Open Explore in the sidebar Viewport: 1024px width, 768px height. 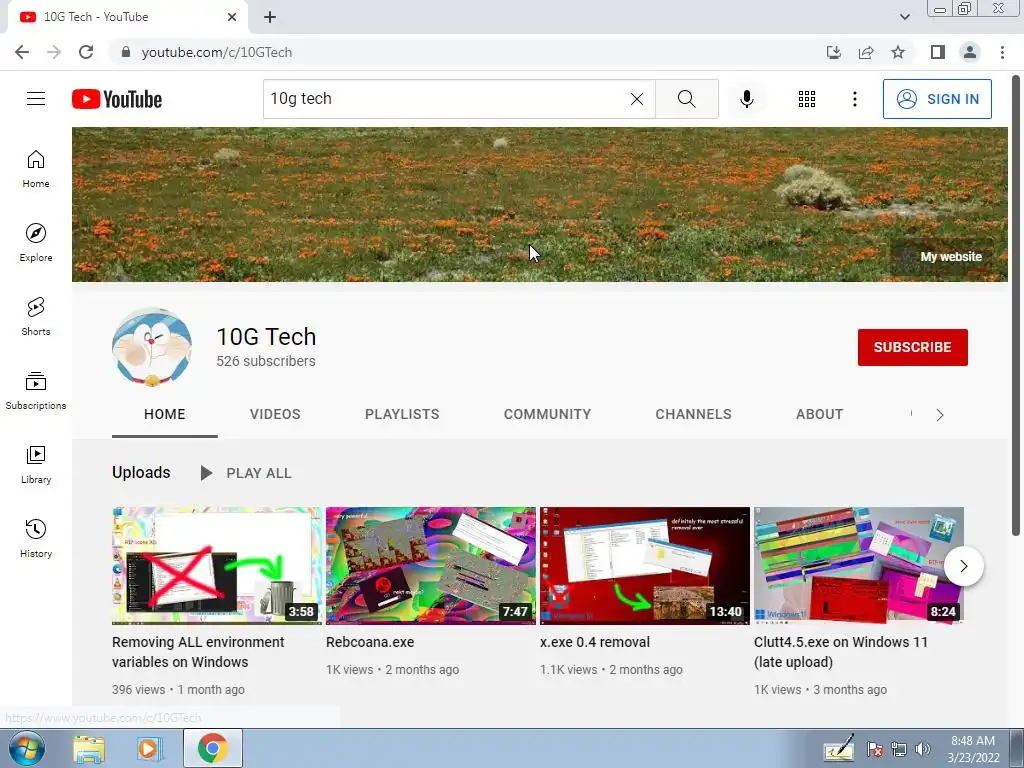coord(36,242)
